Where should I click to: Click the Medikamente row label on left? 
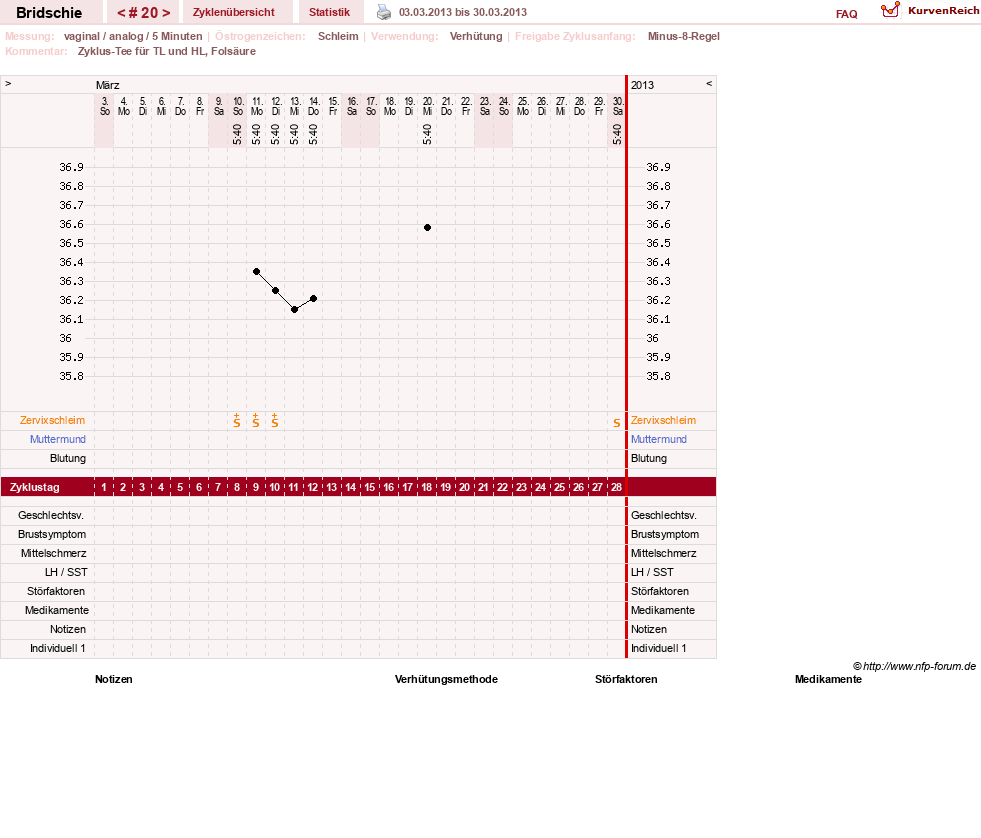(57, 610)
